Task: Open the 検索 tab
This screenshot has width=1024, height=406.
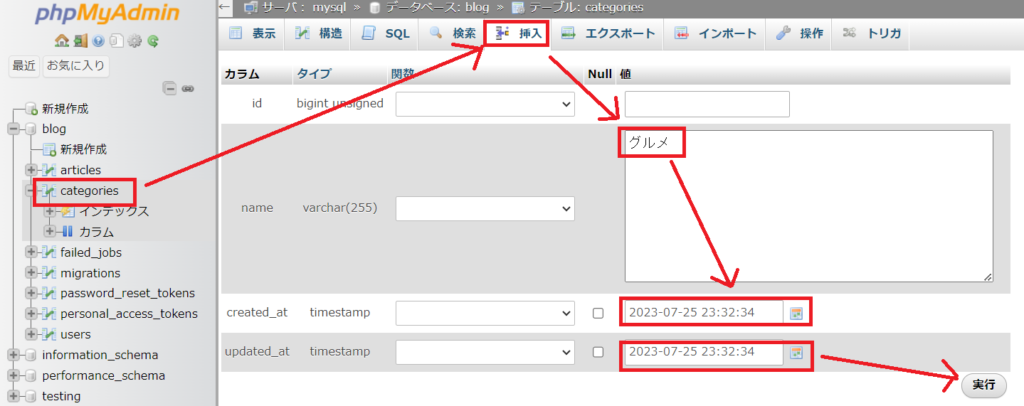Action: pyautogui.click(x=453, y=34)
